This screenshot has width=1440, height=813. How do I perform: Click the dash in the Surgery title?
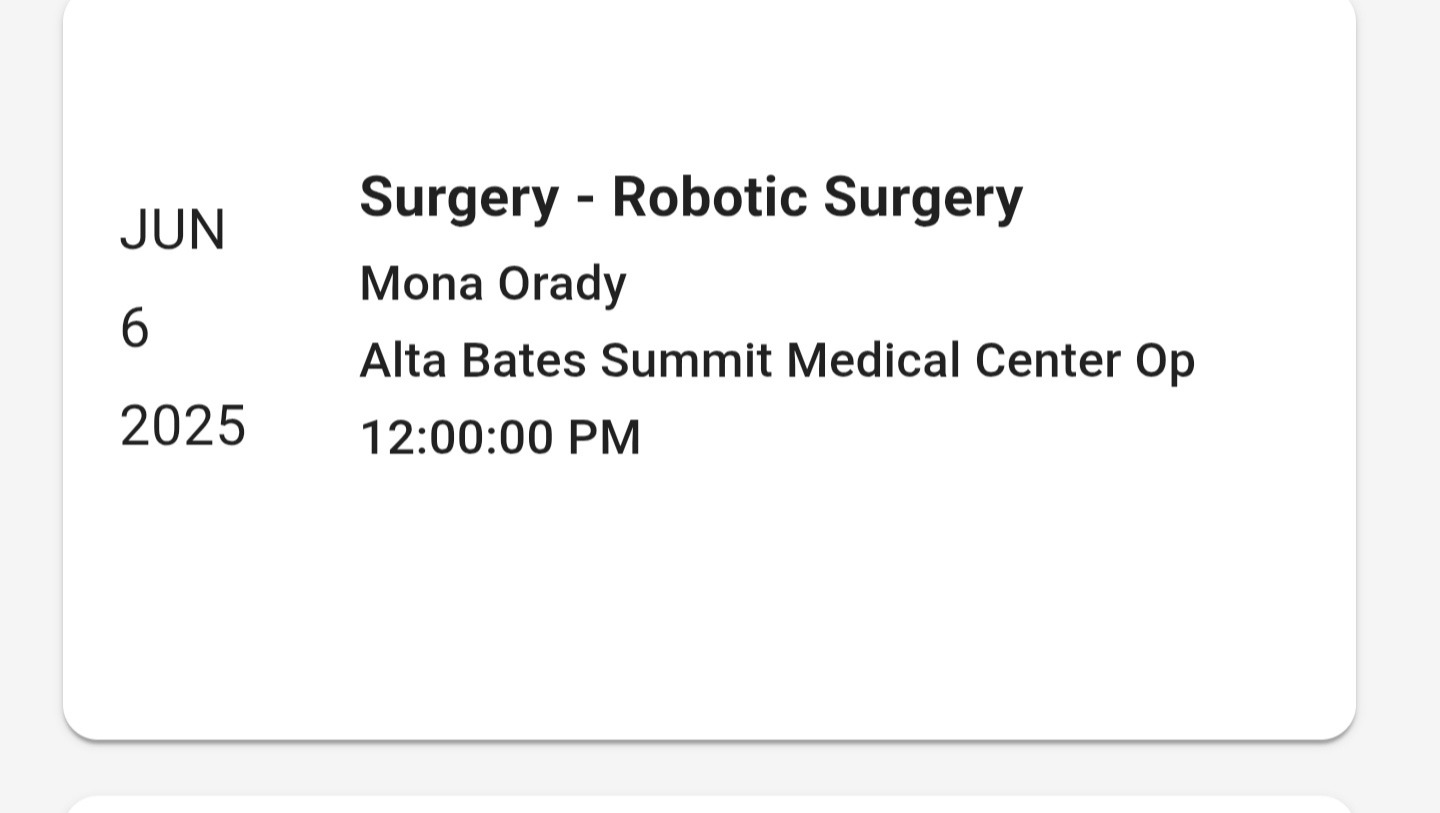click(x=586, y=199)
